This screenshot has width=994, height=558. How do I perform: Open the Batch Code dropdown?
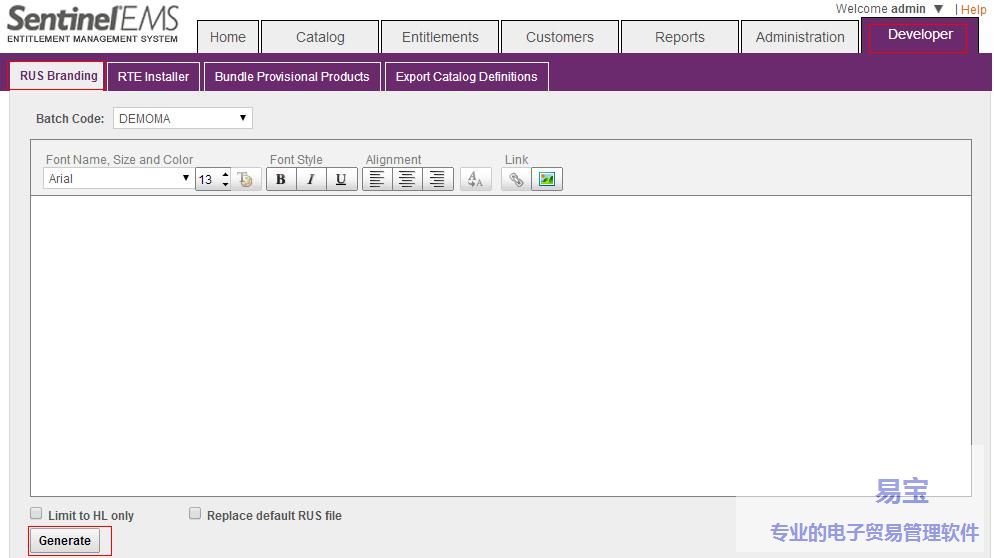click(x=182, y=118)
